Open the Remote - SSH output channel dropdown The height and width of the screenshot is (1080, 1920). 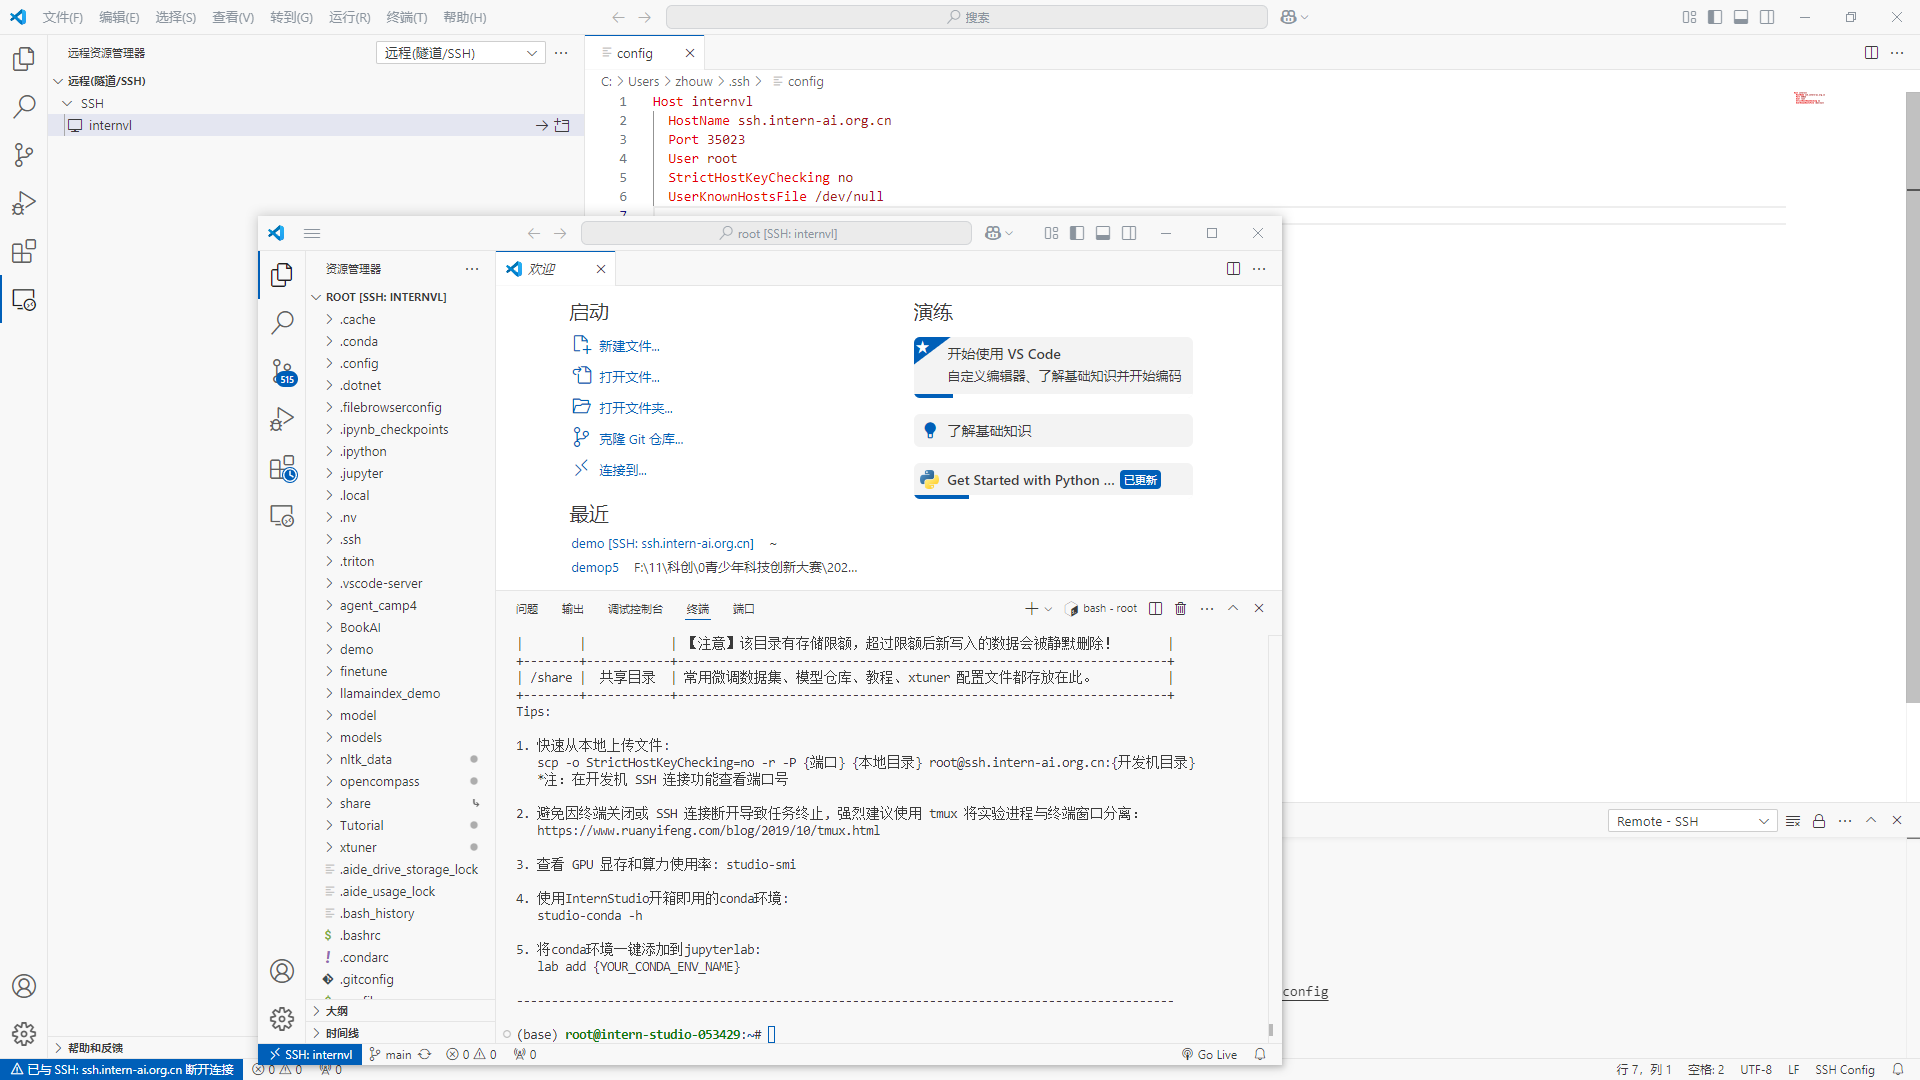1692,821
